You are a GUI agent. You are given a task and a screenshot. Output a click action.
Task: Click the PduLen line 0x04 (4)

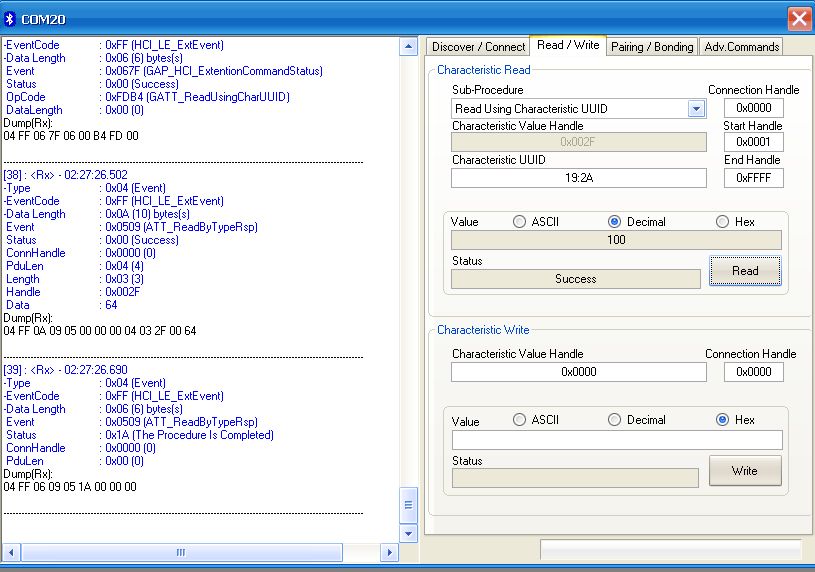click(x=75, y=266)
